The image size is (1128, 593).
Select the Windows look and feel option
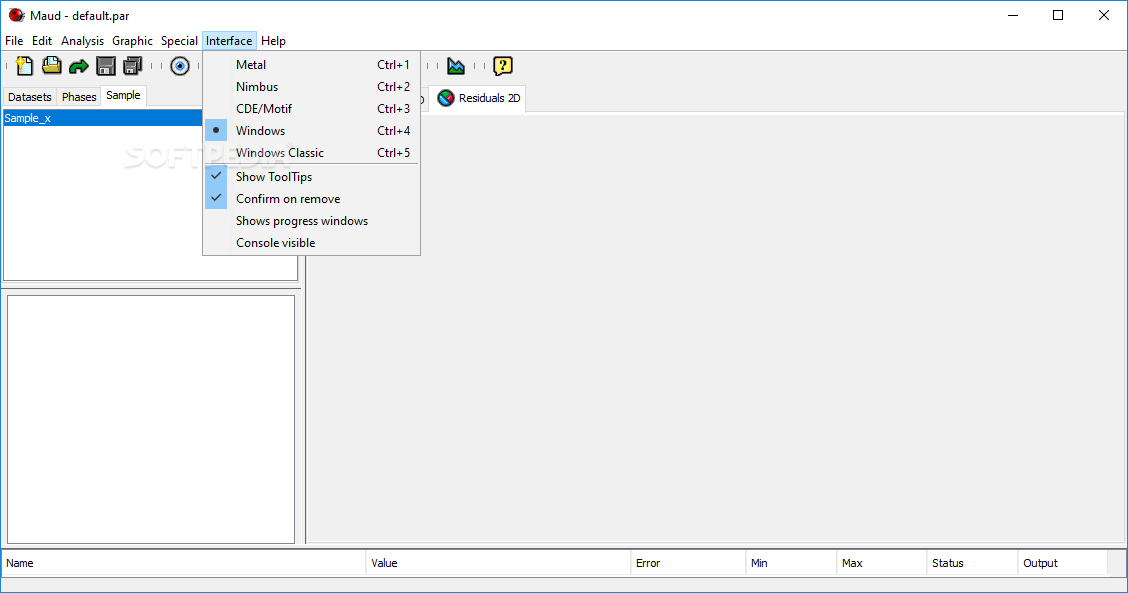pyautogui.click(x=311, y=131)
